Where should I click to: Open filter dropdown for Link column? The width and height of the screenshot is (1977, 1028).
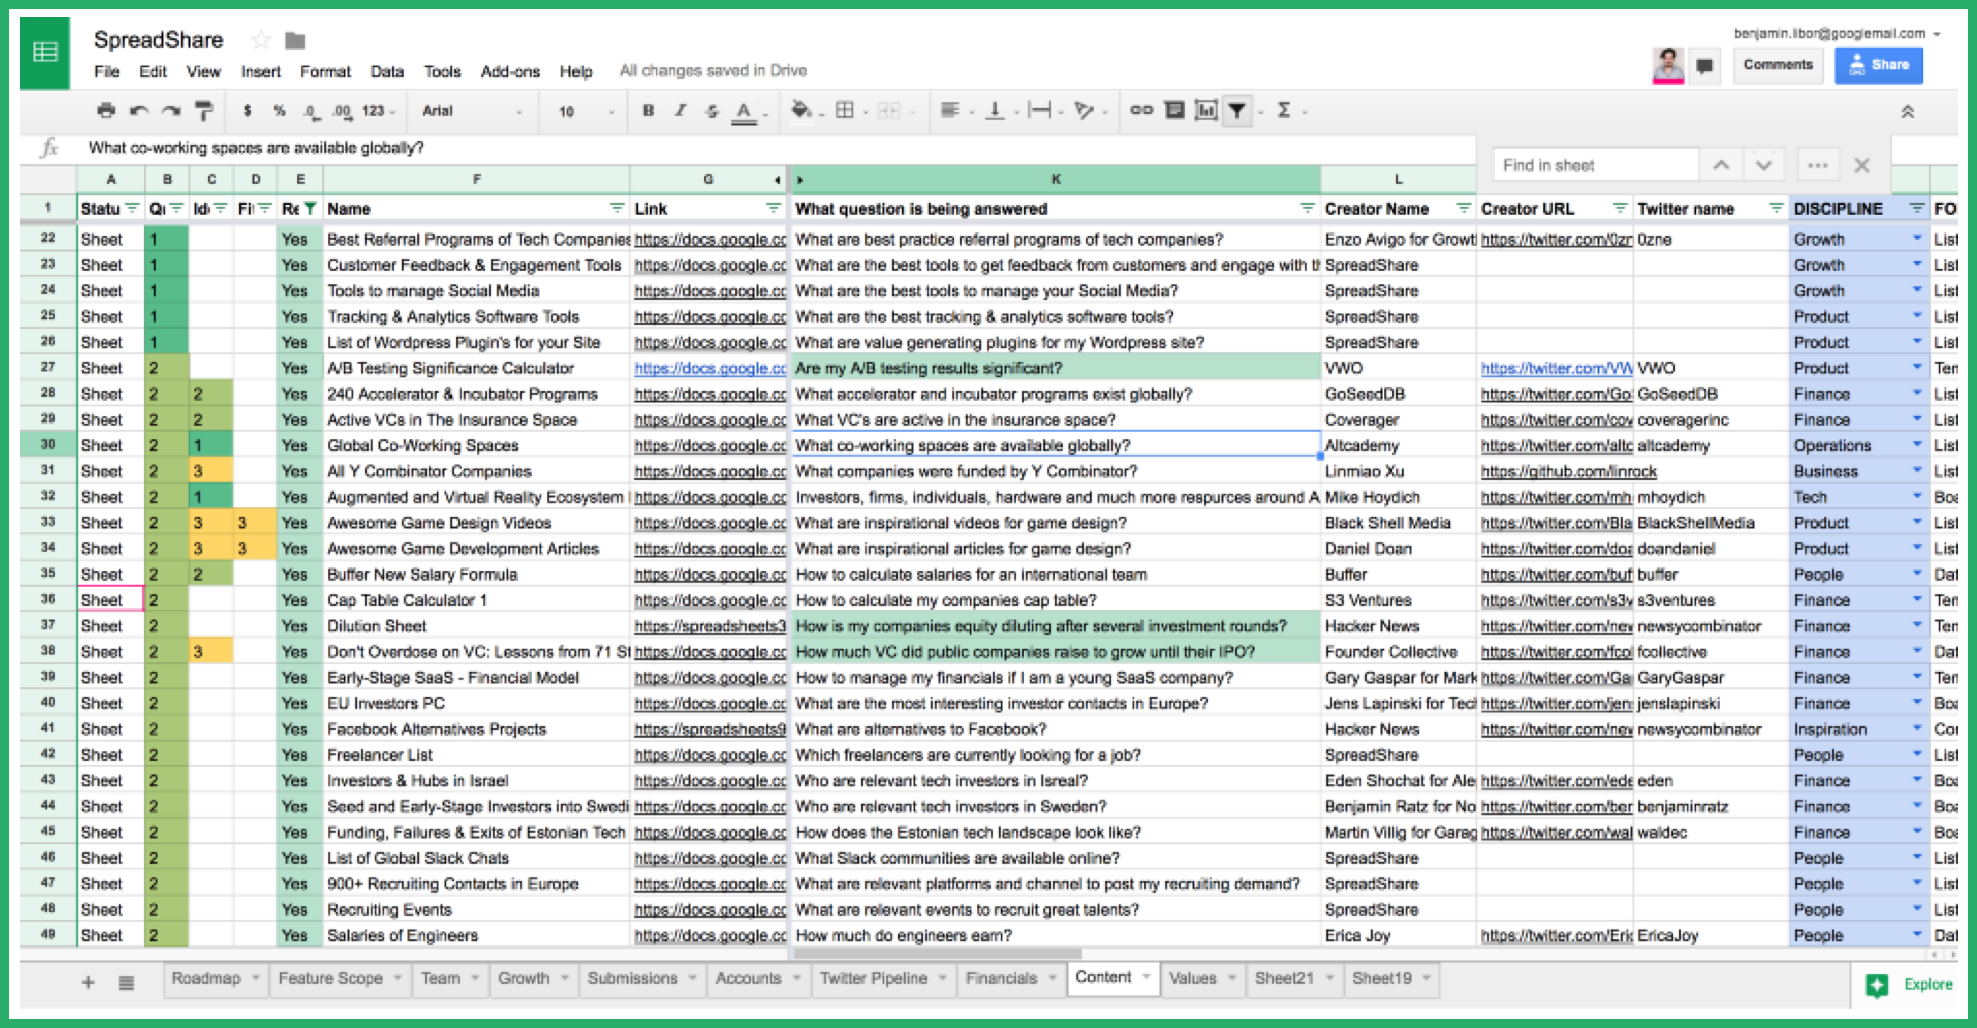[773, 208]
